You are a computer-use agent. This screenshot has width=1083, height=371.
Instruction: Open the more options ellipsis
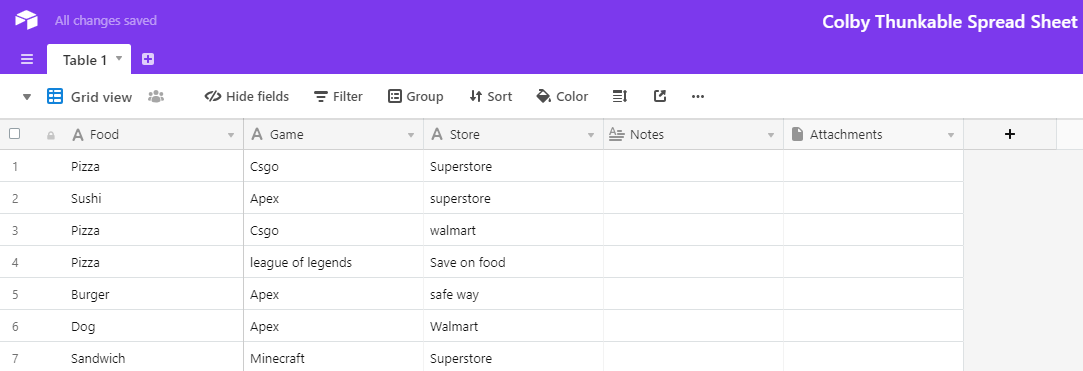(x=698, y=96)
